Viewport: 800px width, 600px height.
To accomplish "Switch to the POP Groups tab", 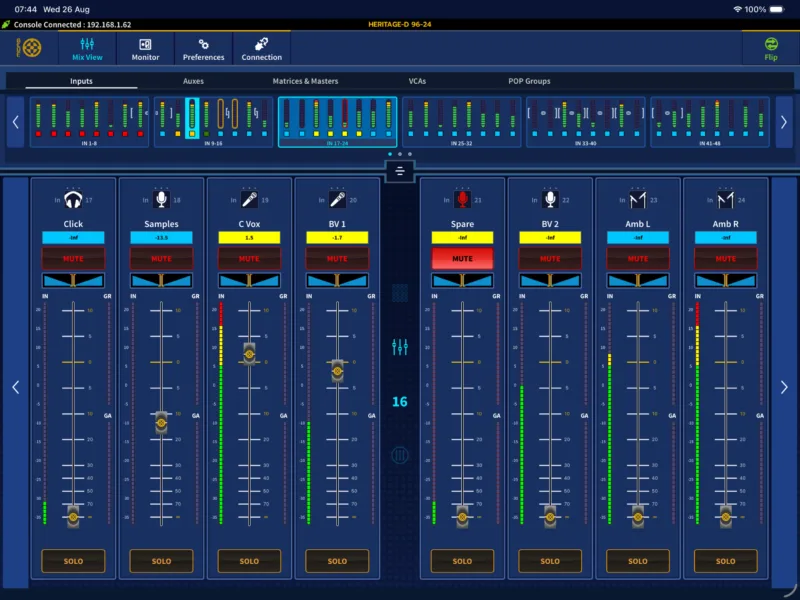I will pyautogui.click(x=529, y=81).
